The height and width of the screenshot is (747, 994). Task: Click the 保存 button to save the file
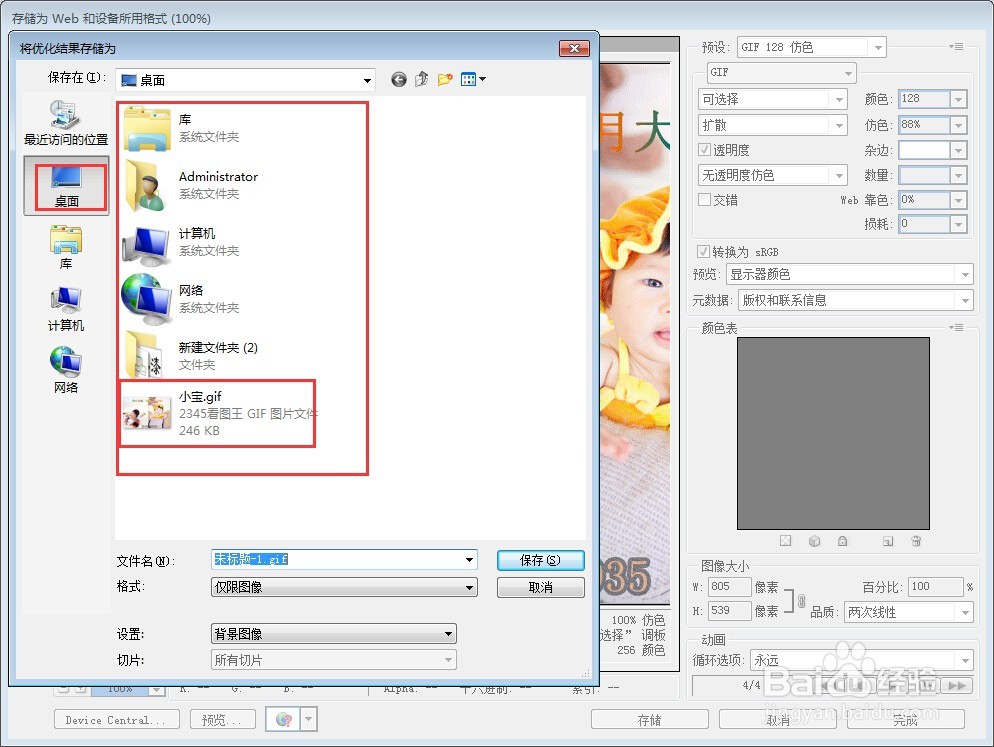540,560
